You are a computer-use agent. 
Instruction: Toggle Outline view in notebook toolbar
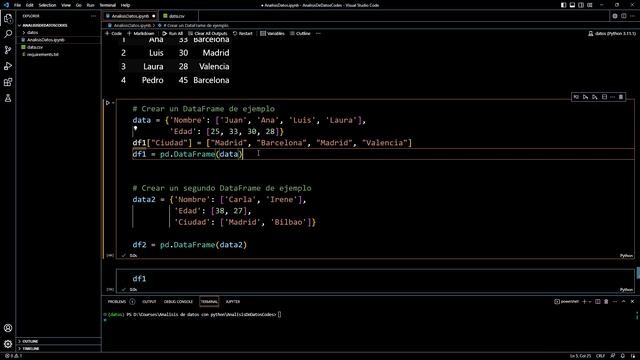point(300,33)
